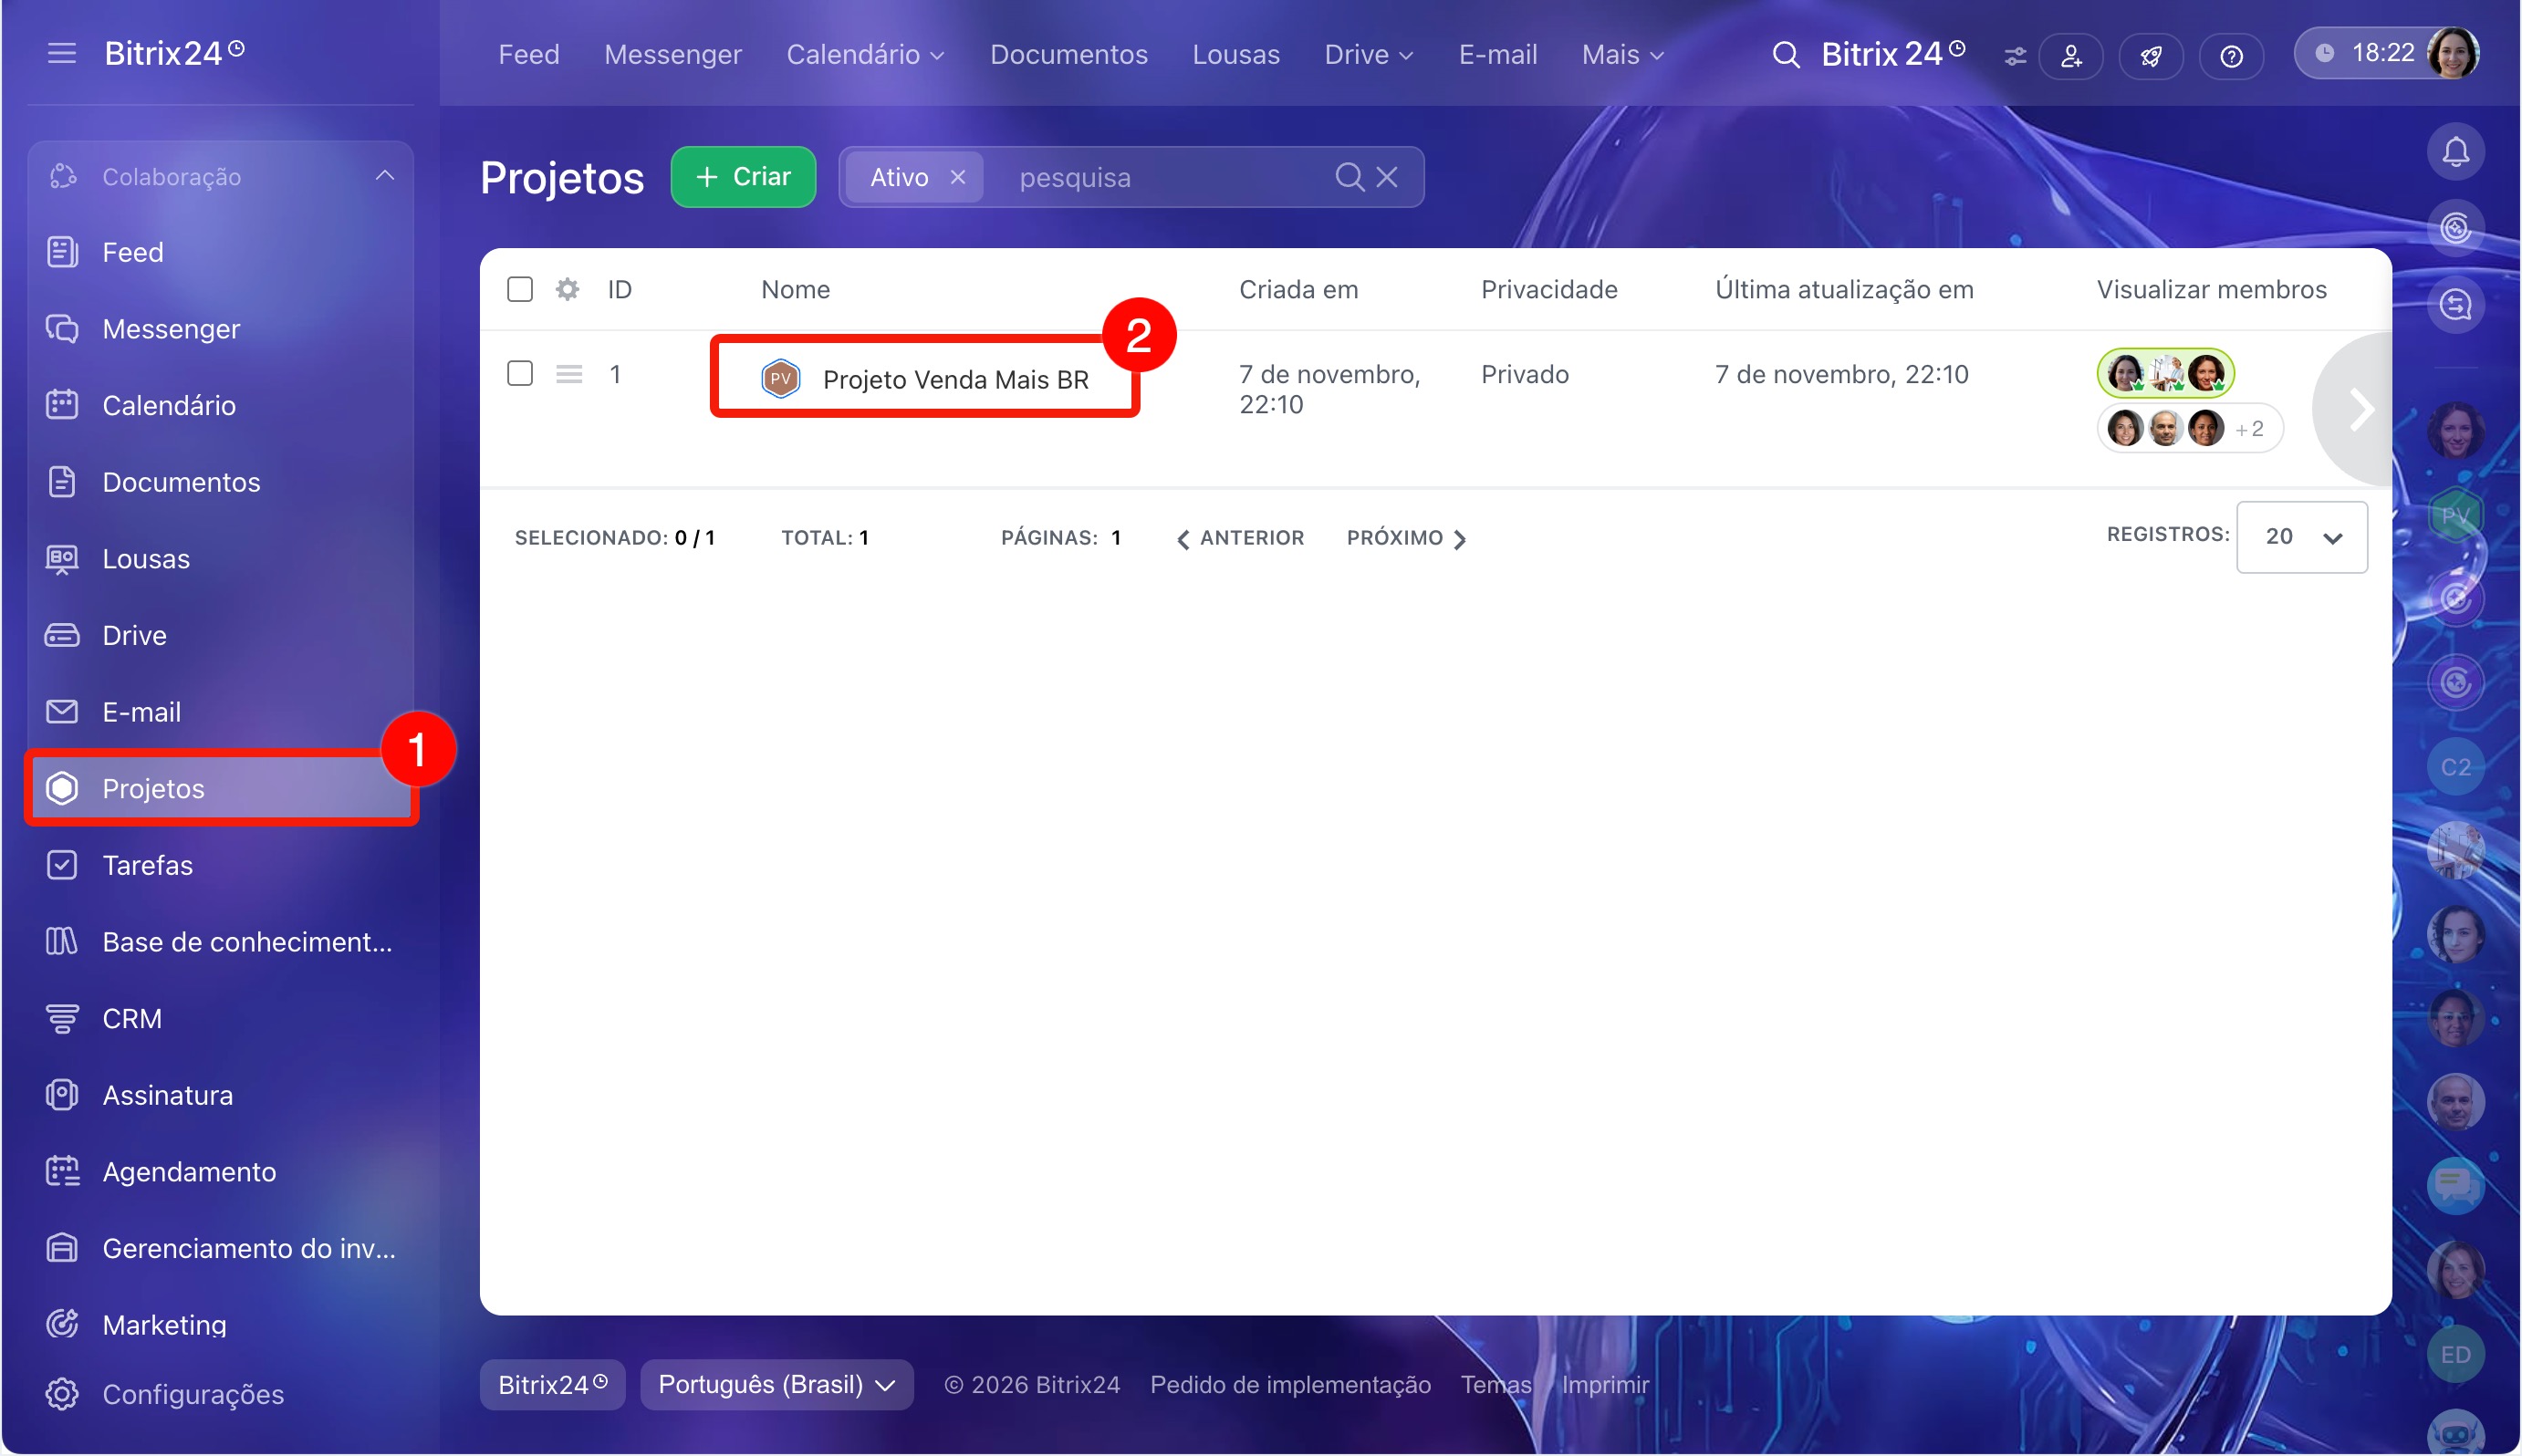Screen dimensions: 2522x1456
Task: Sort by Criada em column header
Action: [1298, 289]
